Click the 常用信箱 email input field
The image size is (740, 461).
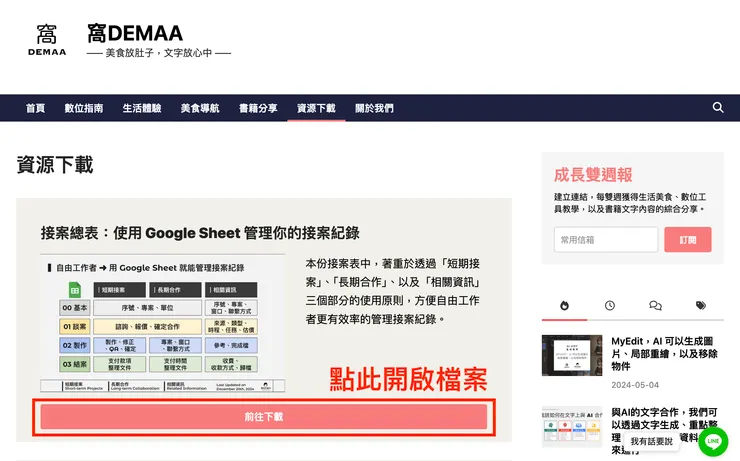pos(606,240)
